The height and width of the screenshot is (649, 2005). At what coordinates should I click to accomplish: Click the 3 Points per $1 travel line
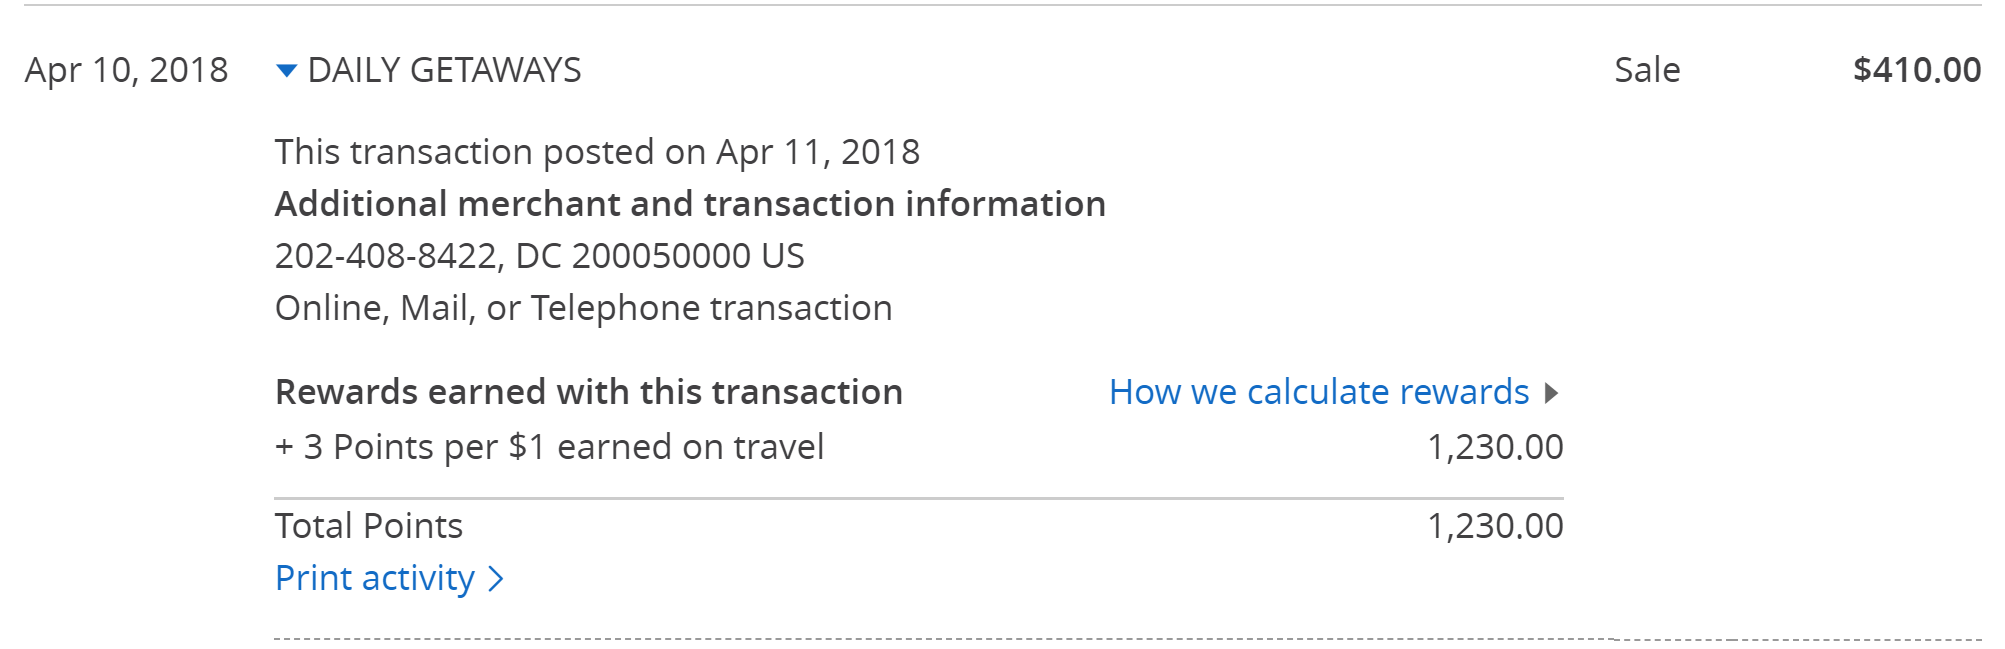coord(549,448)
